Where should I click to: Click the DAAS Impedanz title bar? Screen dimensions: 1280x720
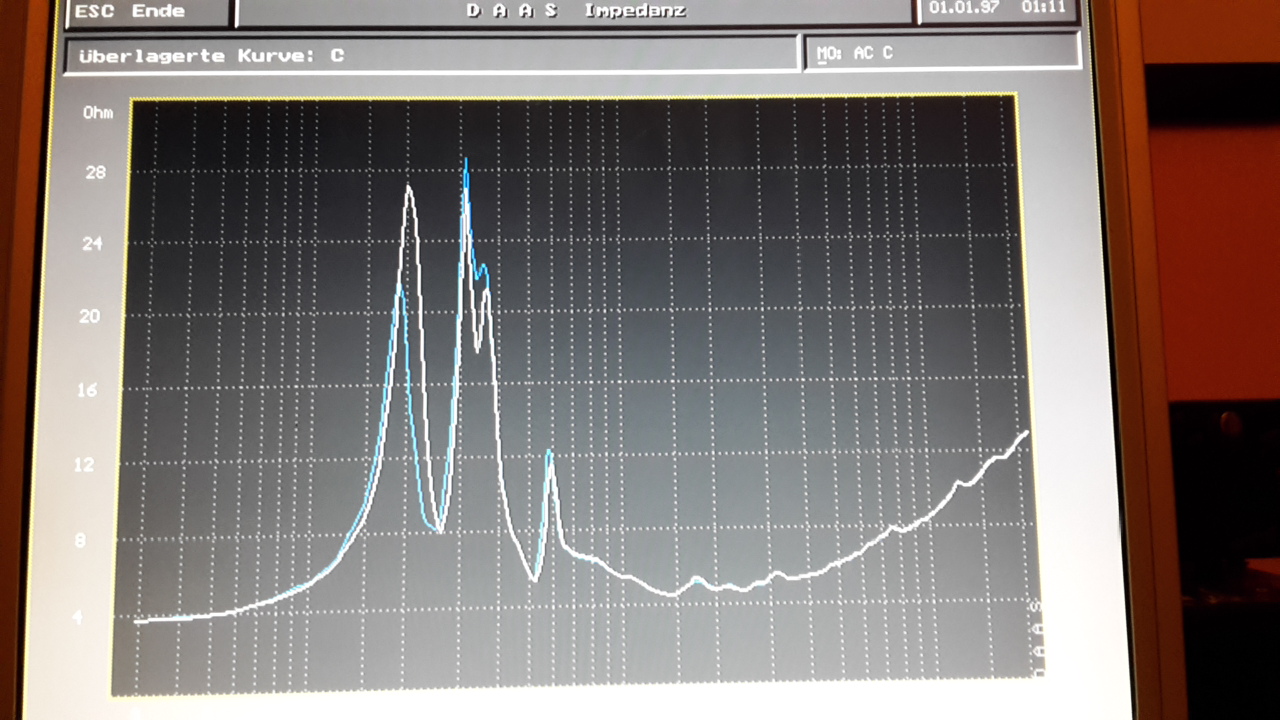(x=575, y=12)
